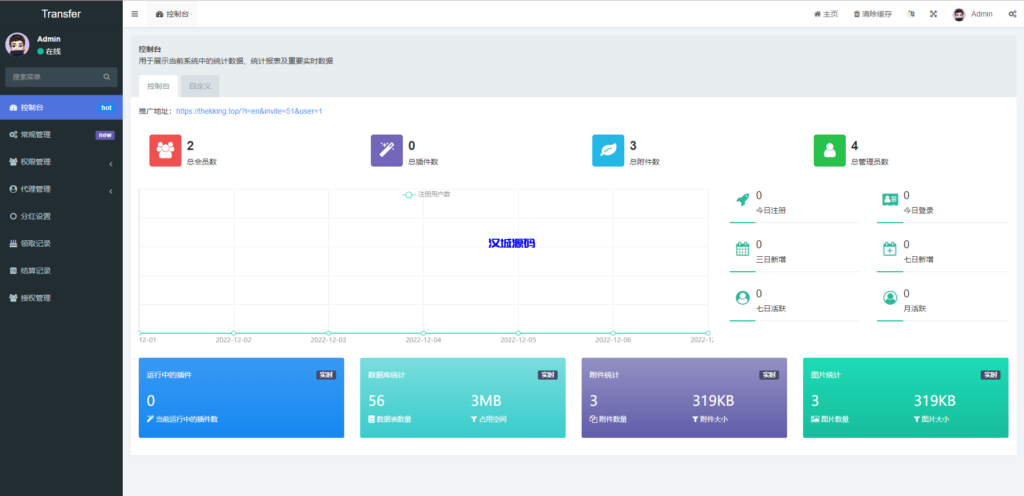Viewport: 1024px width, 496px height.
Task: Click the purple 总插件数 magic wand icon
Action: (x=386, y=151)
